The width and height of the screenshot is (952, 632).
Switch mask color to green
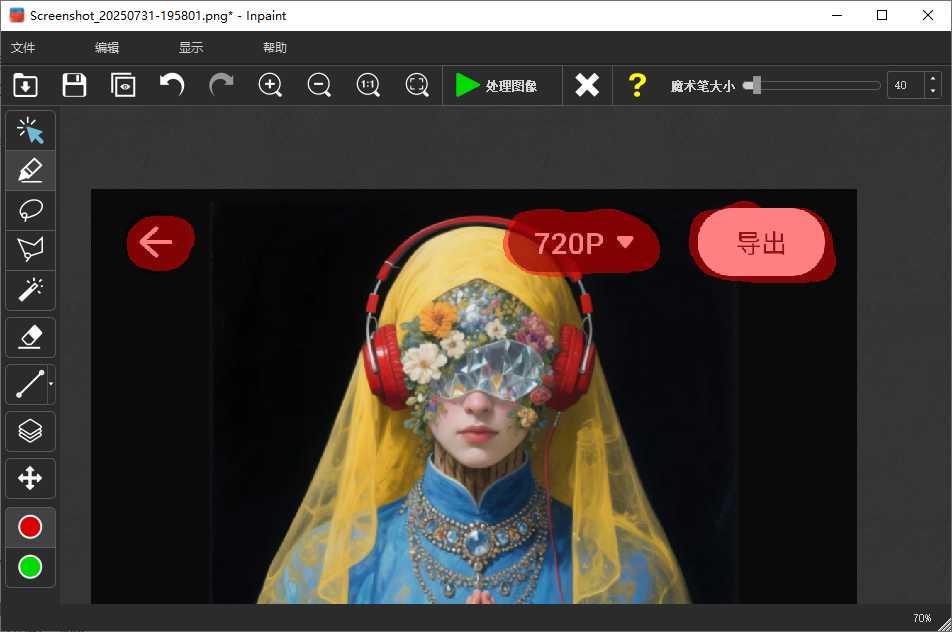click(x=30, y=567)
